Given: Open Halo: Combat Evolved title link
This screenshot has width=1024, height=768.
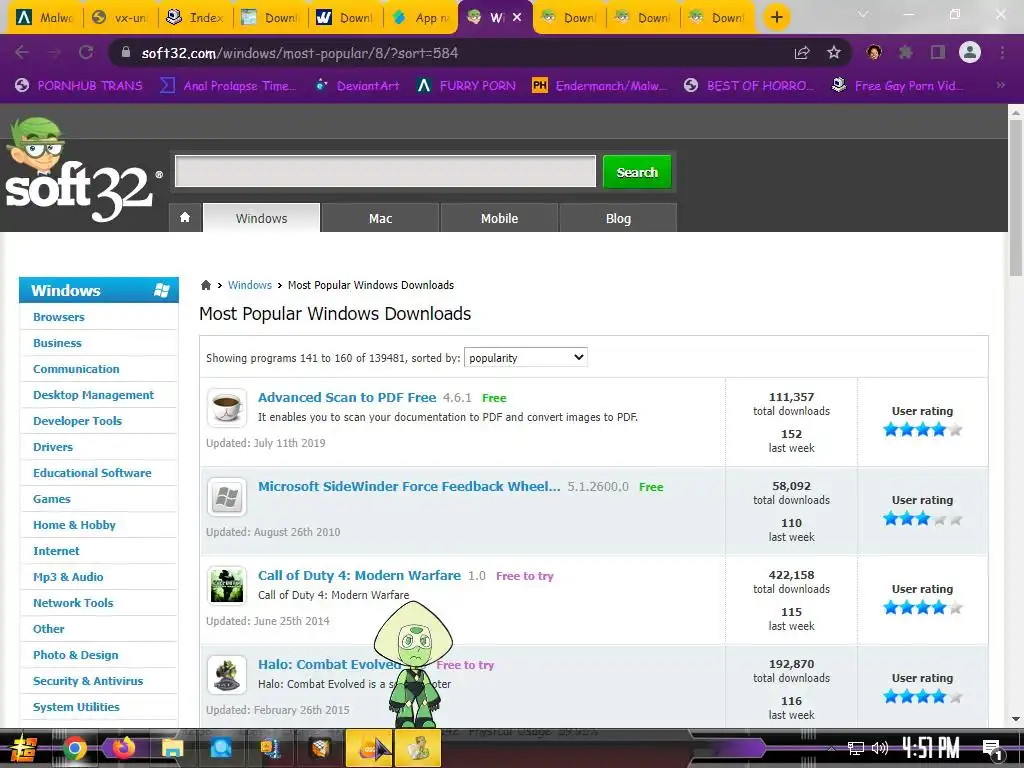Looking at the screenshot, I should tap(330, 664).
